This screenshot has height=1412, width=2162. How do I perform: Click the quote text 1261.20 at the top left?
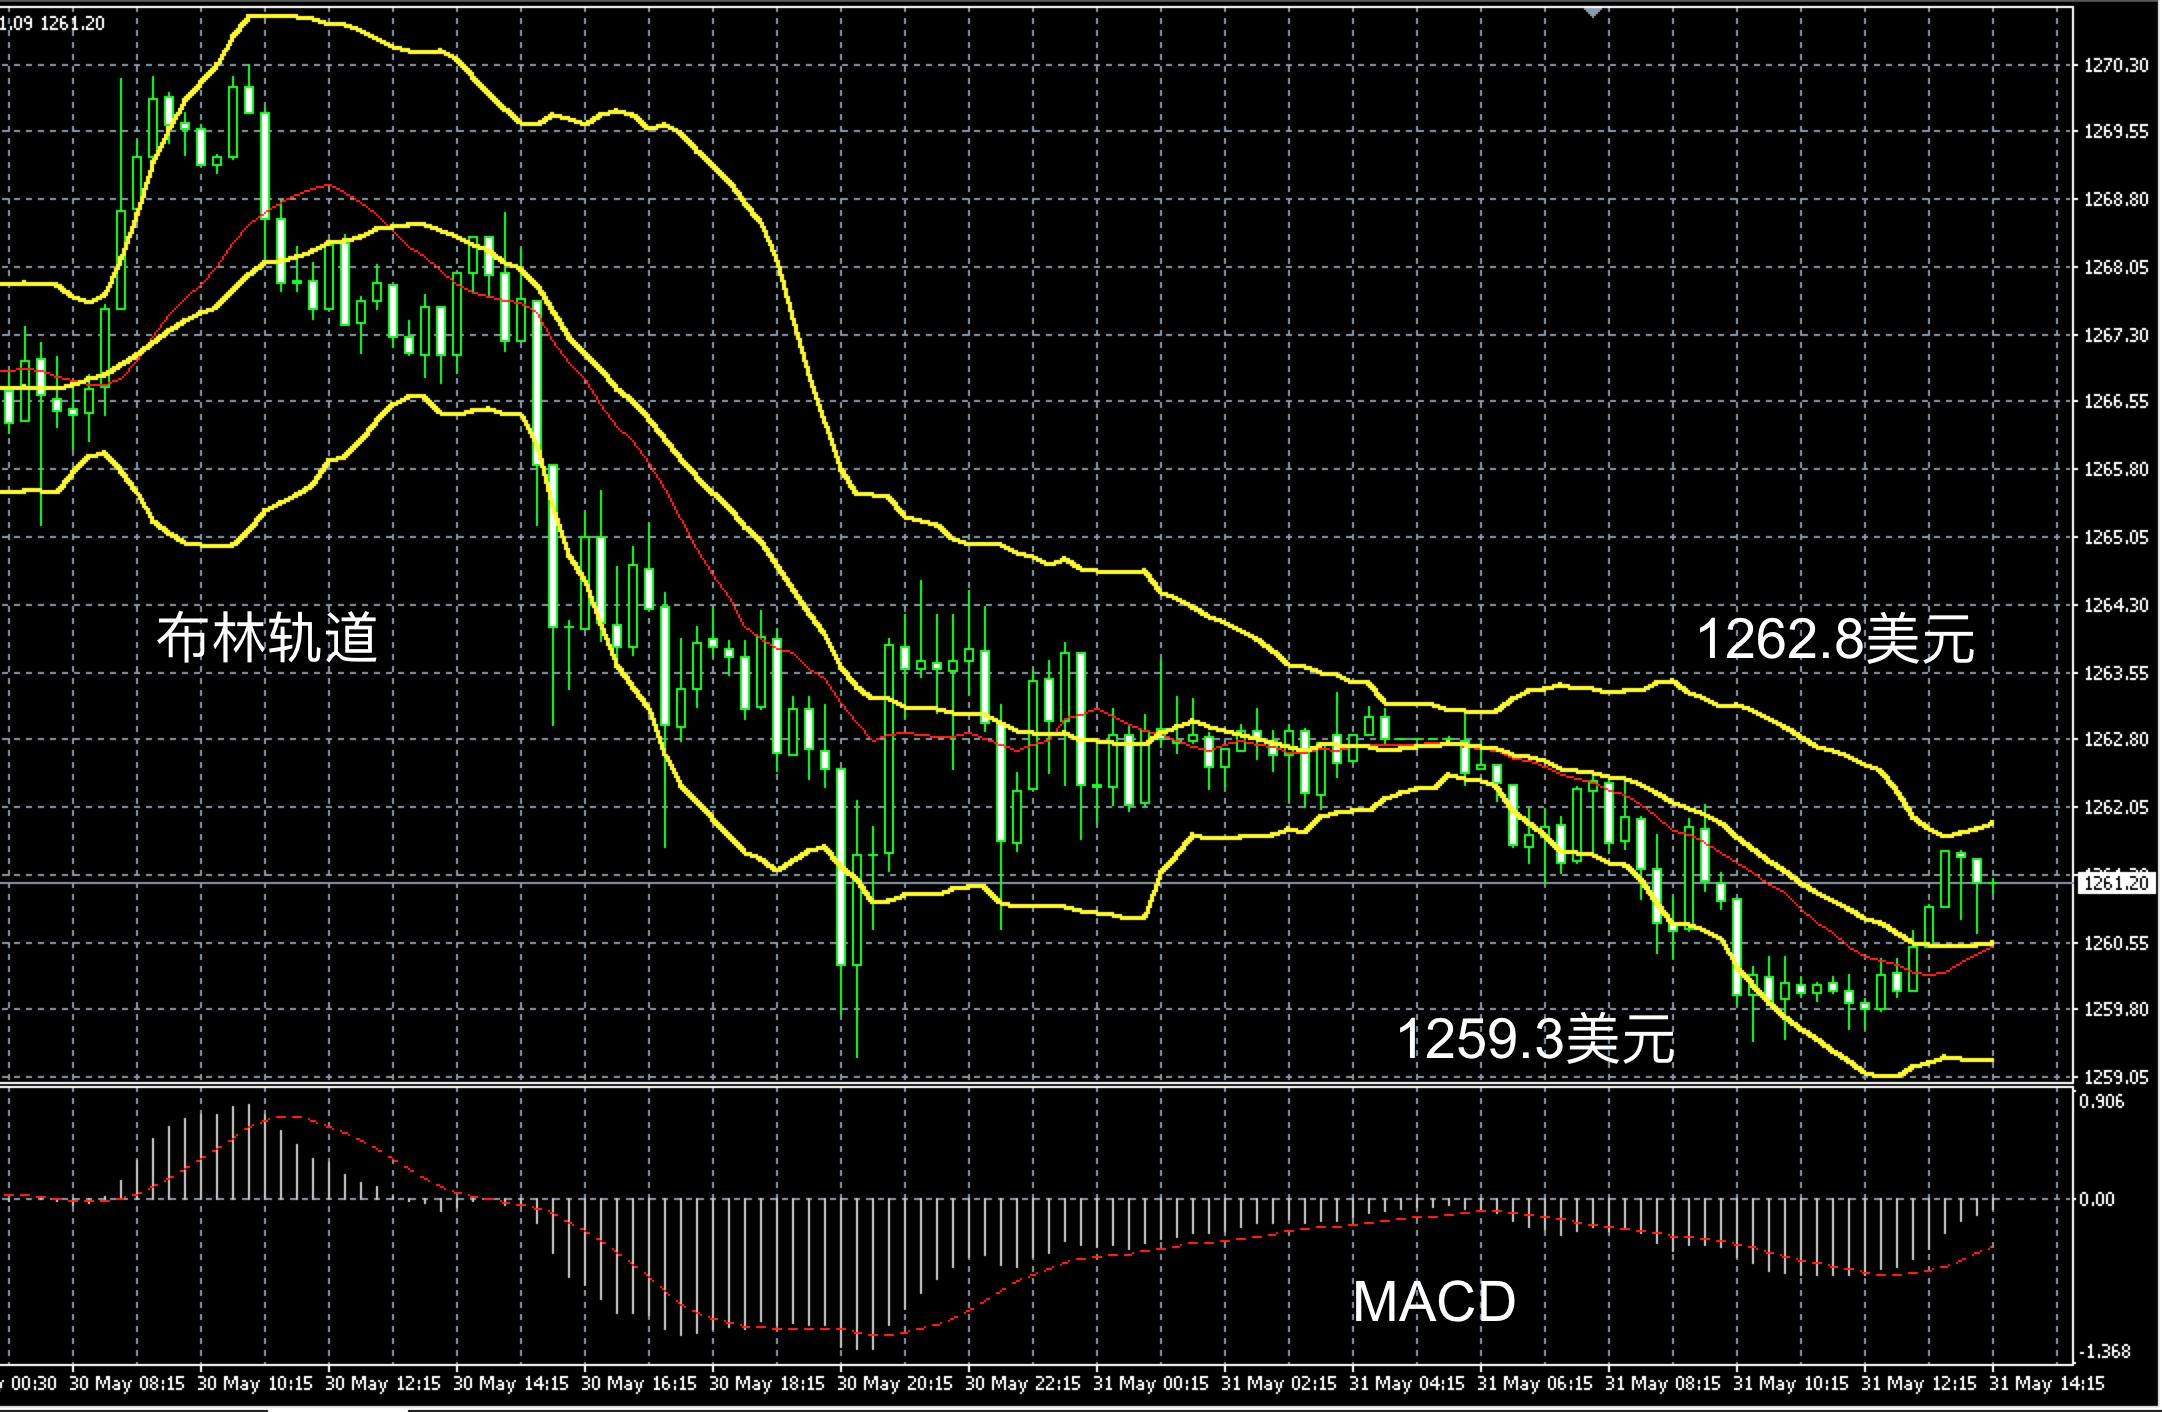pos(72,23)
